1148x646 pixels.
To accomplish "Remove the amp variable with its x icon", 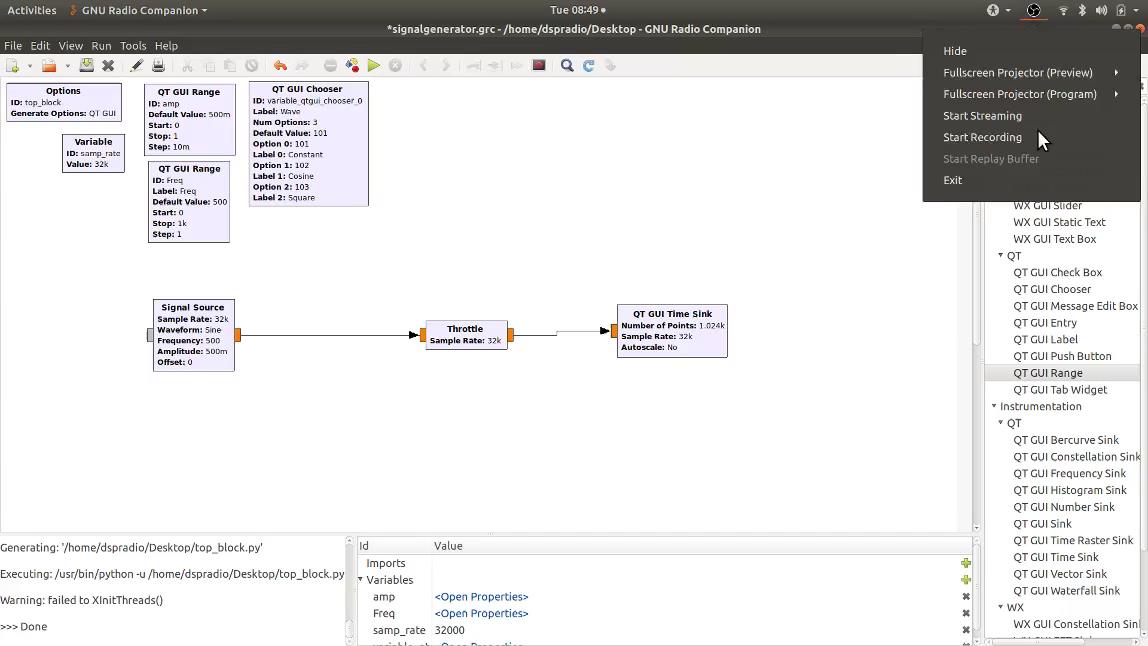I will pyautogui.click(x=965, y=597).
